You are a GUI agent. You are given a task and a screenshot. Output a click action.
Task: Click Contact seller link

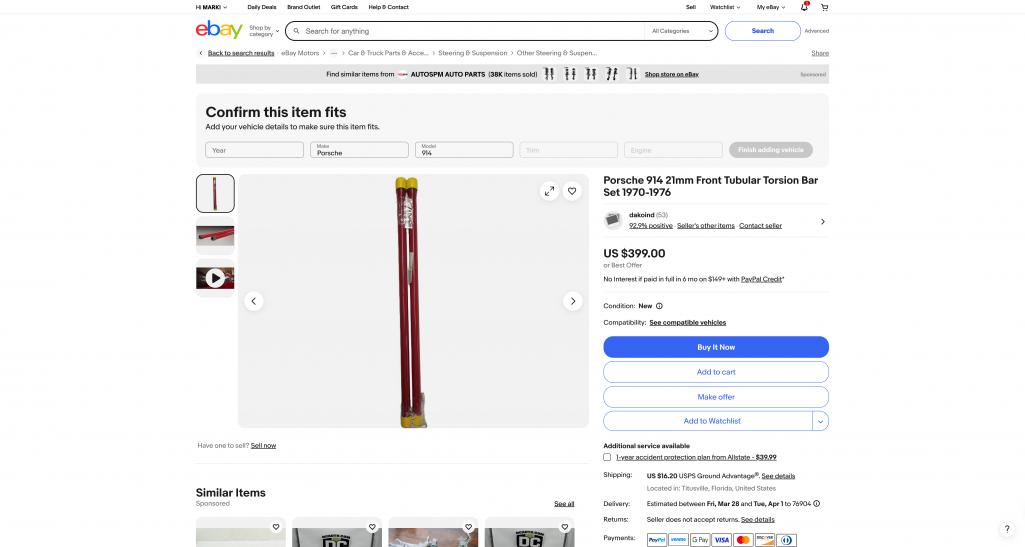760,225
